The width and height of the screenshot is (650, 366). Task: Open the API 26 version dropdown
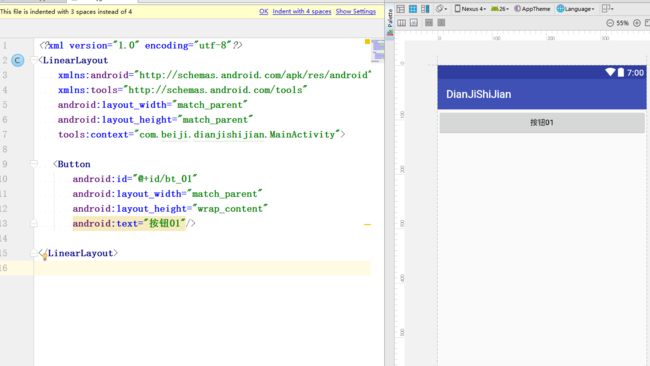(x=500, y=9)
